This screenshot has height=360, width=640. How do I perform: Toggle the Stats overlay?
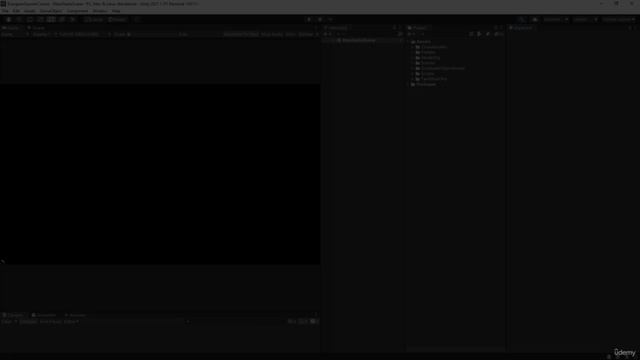[291, 35]
